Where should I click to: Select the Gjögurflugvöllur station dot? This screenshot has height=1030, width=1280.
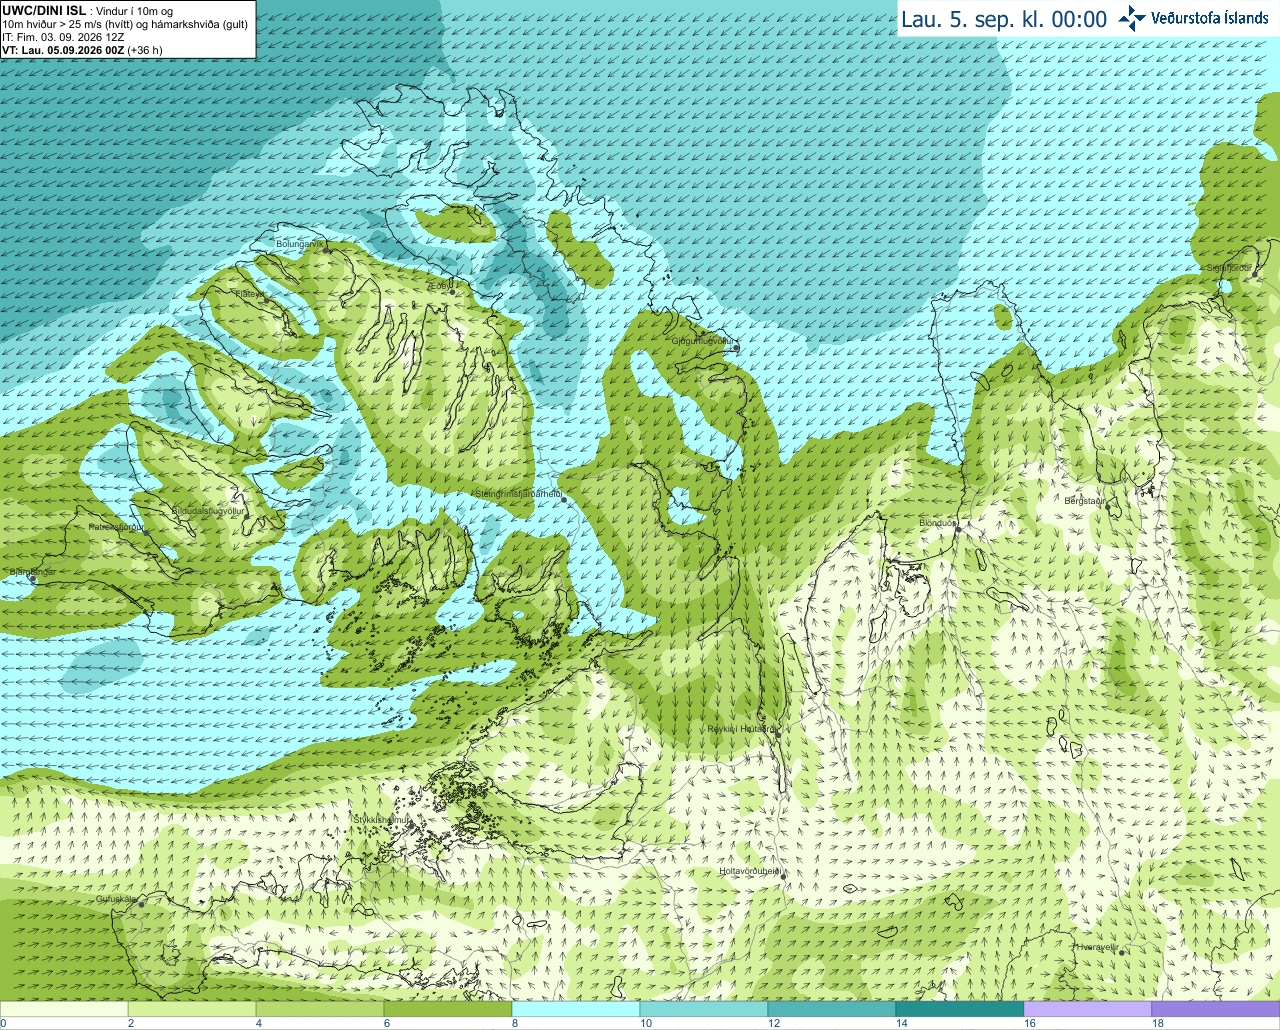tap(736, 348)
